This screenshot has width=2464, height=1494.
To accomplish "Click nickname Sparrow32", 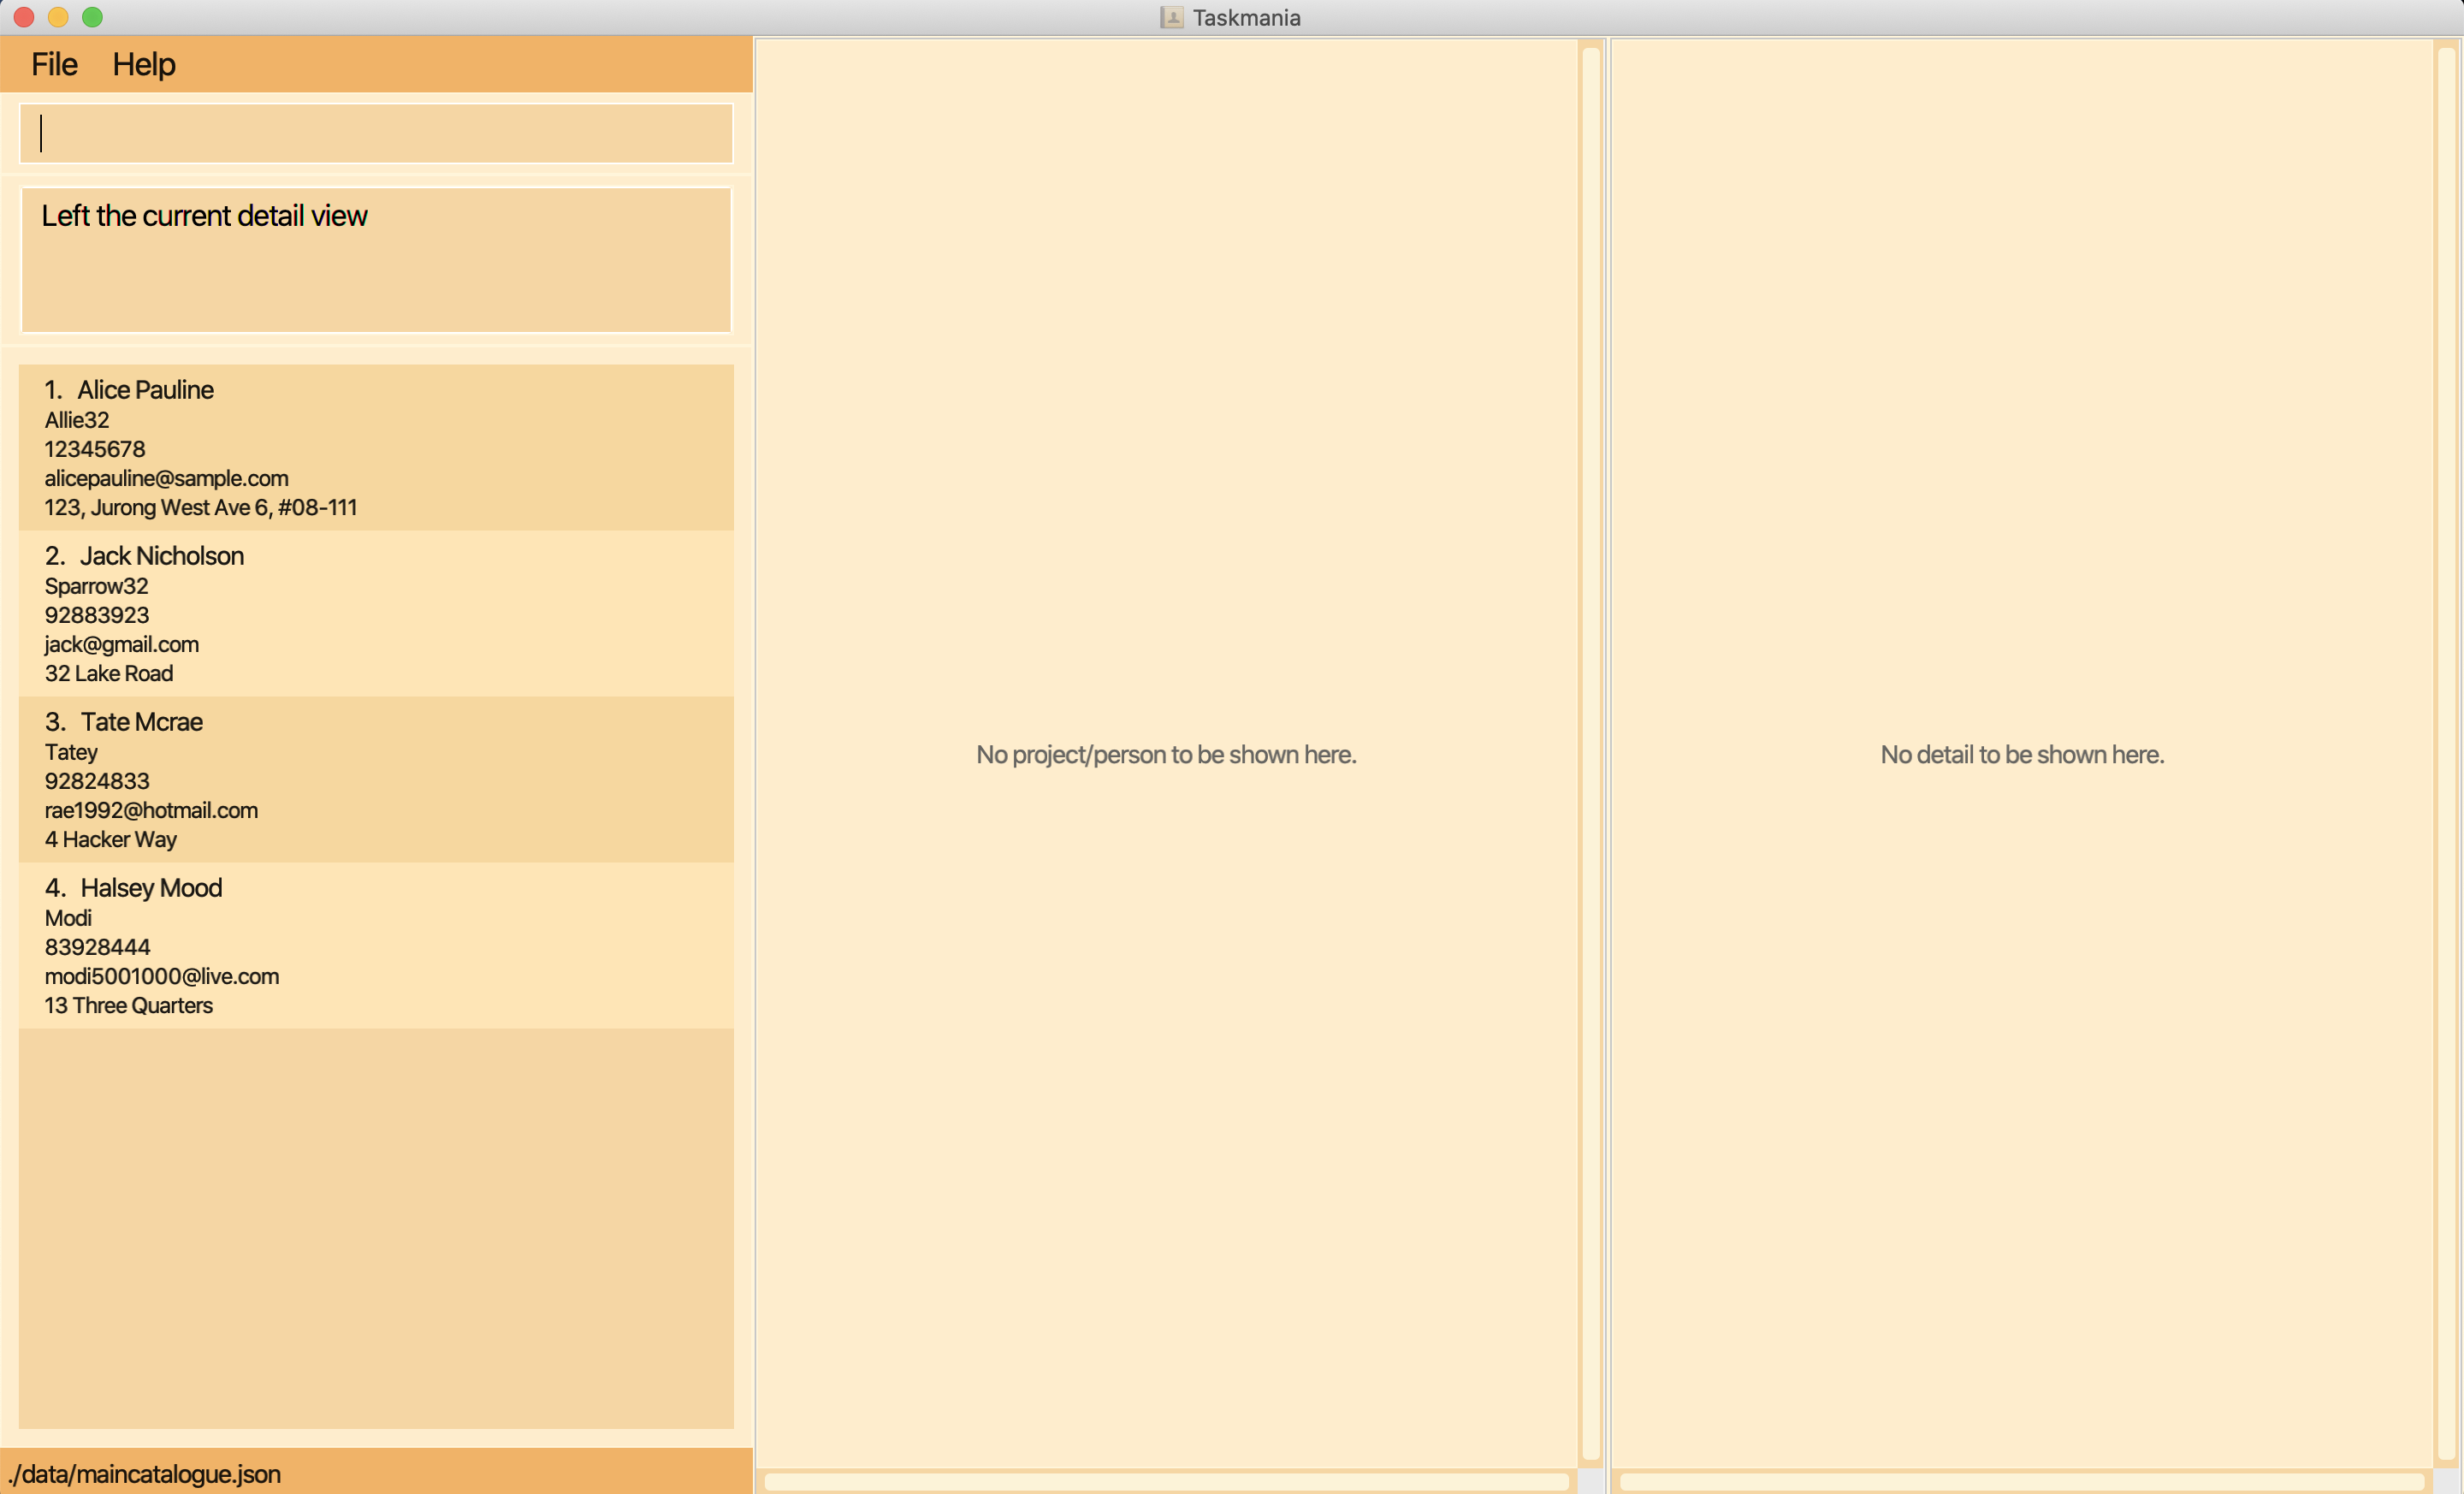I will (x=96, y=586).
